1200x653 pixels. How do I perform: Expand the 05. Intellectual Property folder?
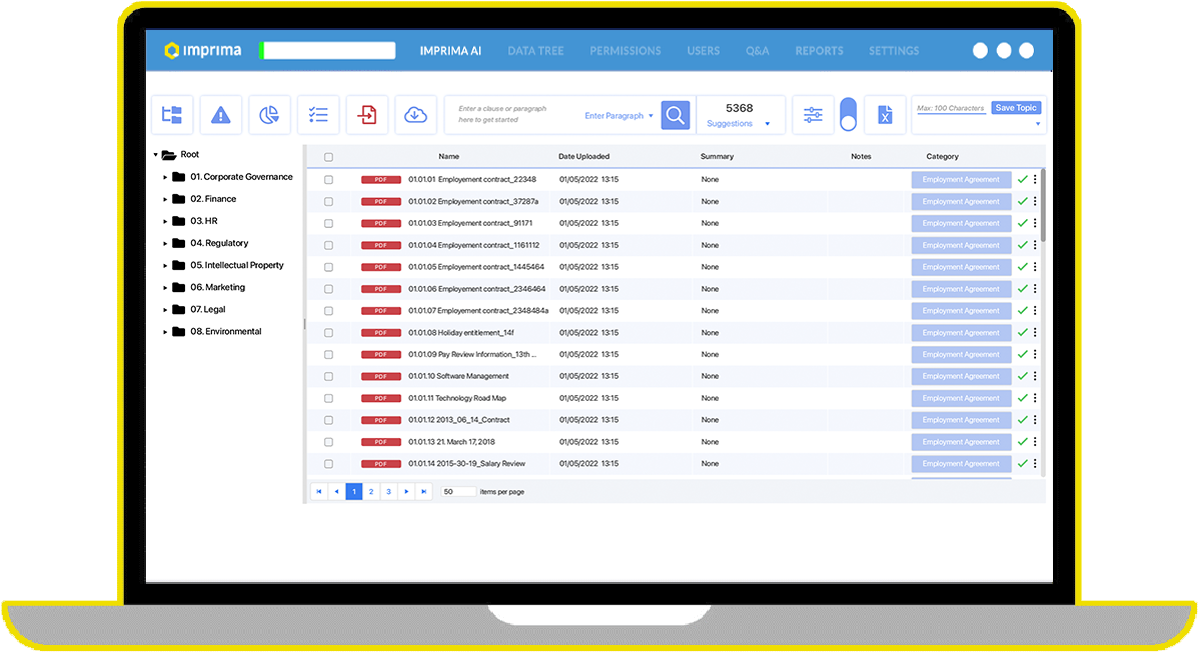[165, 265]
